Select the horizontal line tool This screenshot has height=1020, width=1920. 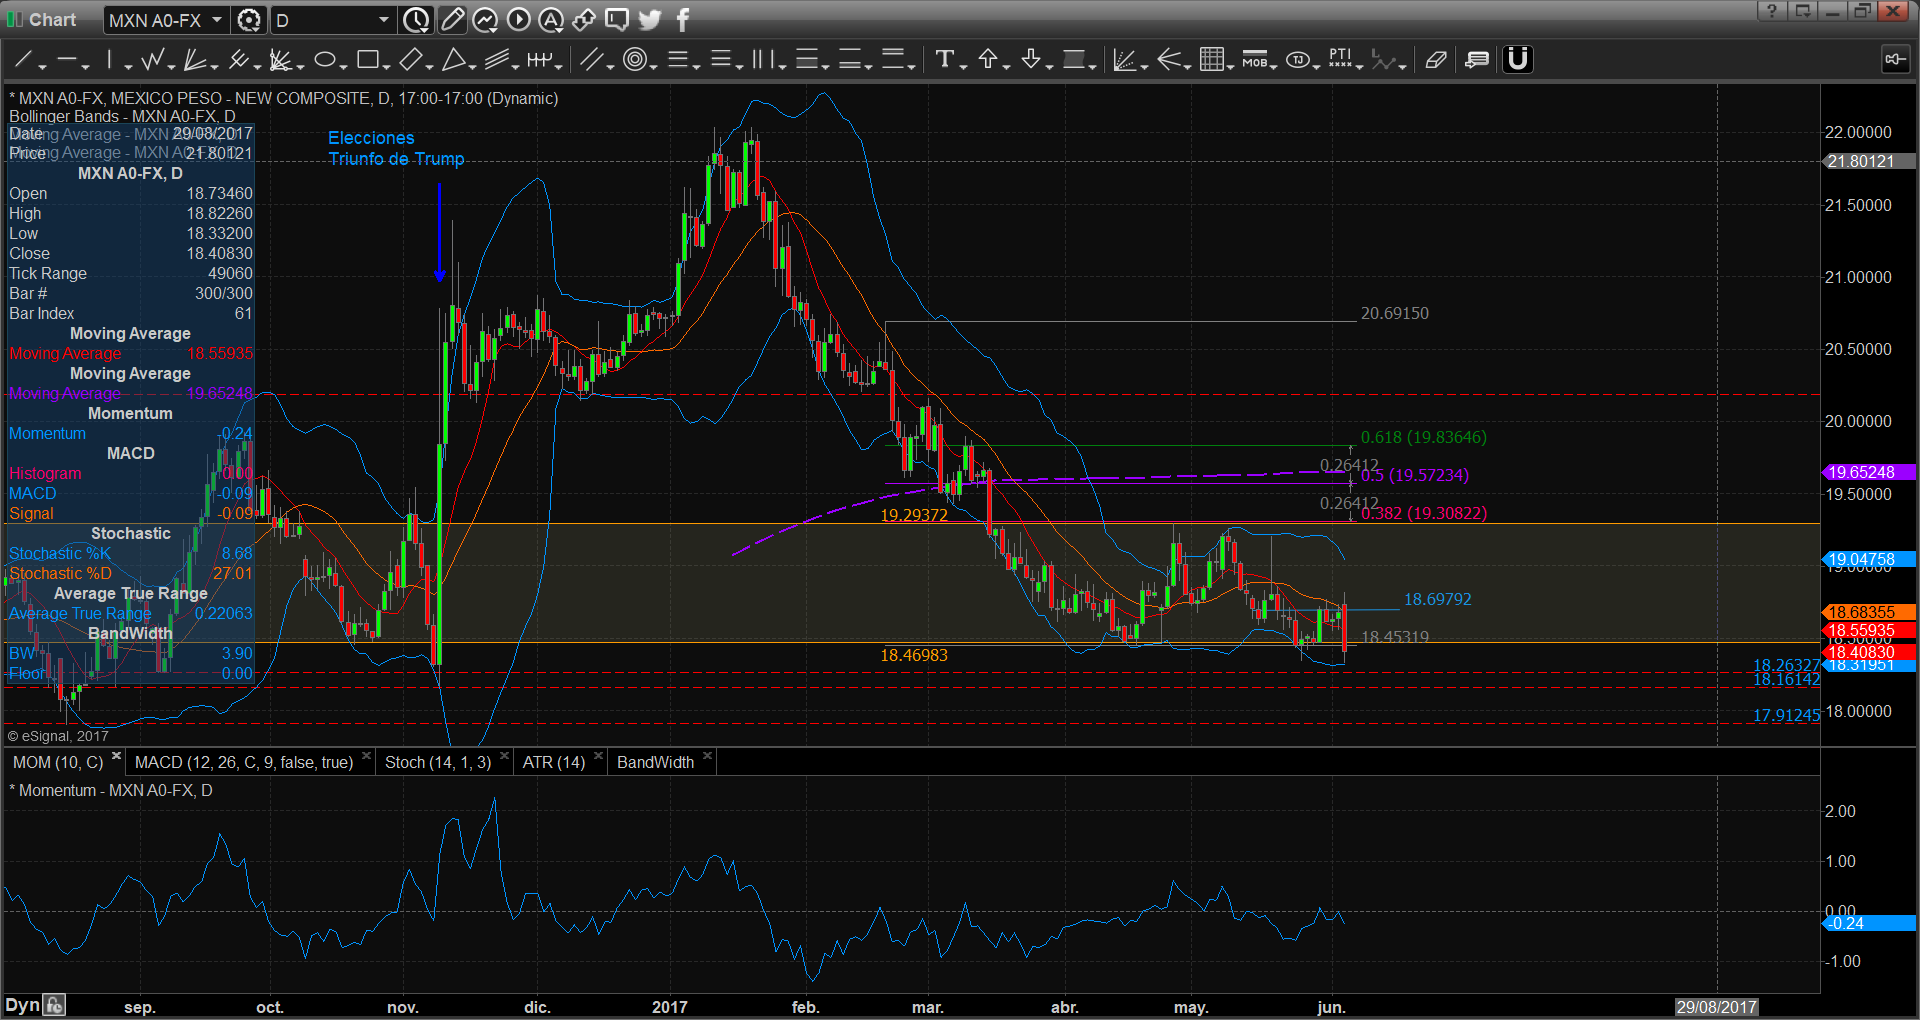pos(67,60)
